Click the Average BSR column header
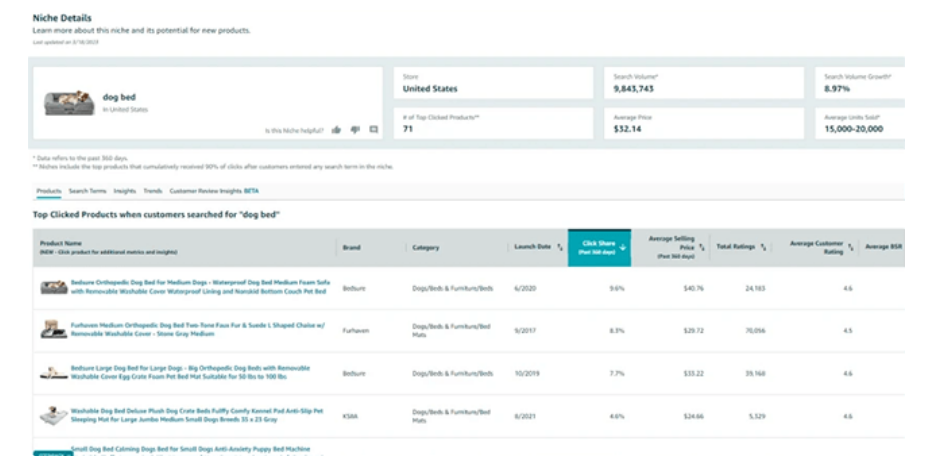This screenshot has width=948, height=475. pos(883,247)
